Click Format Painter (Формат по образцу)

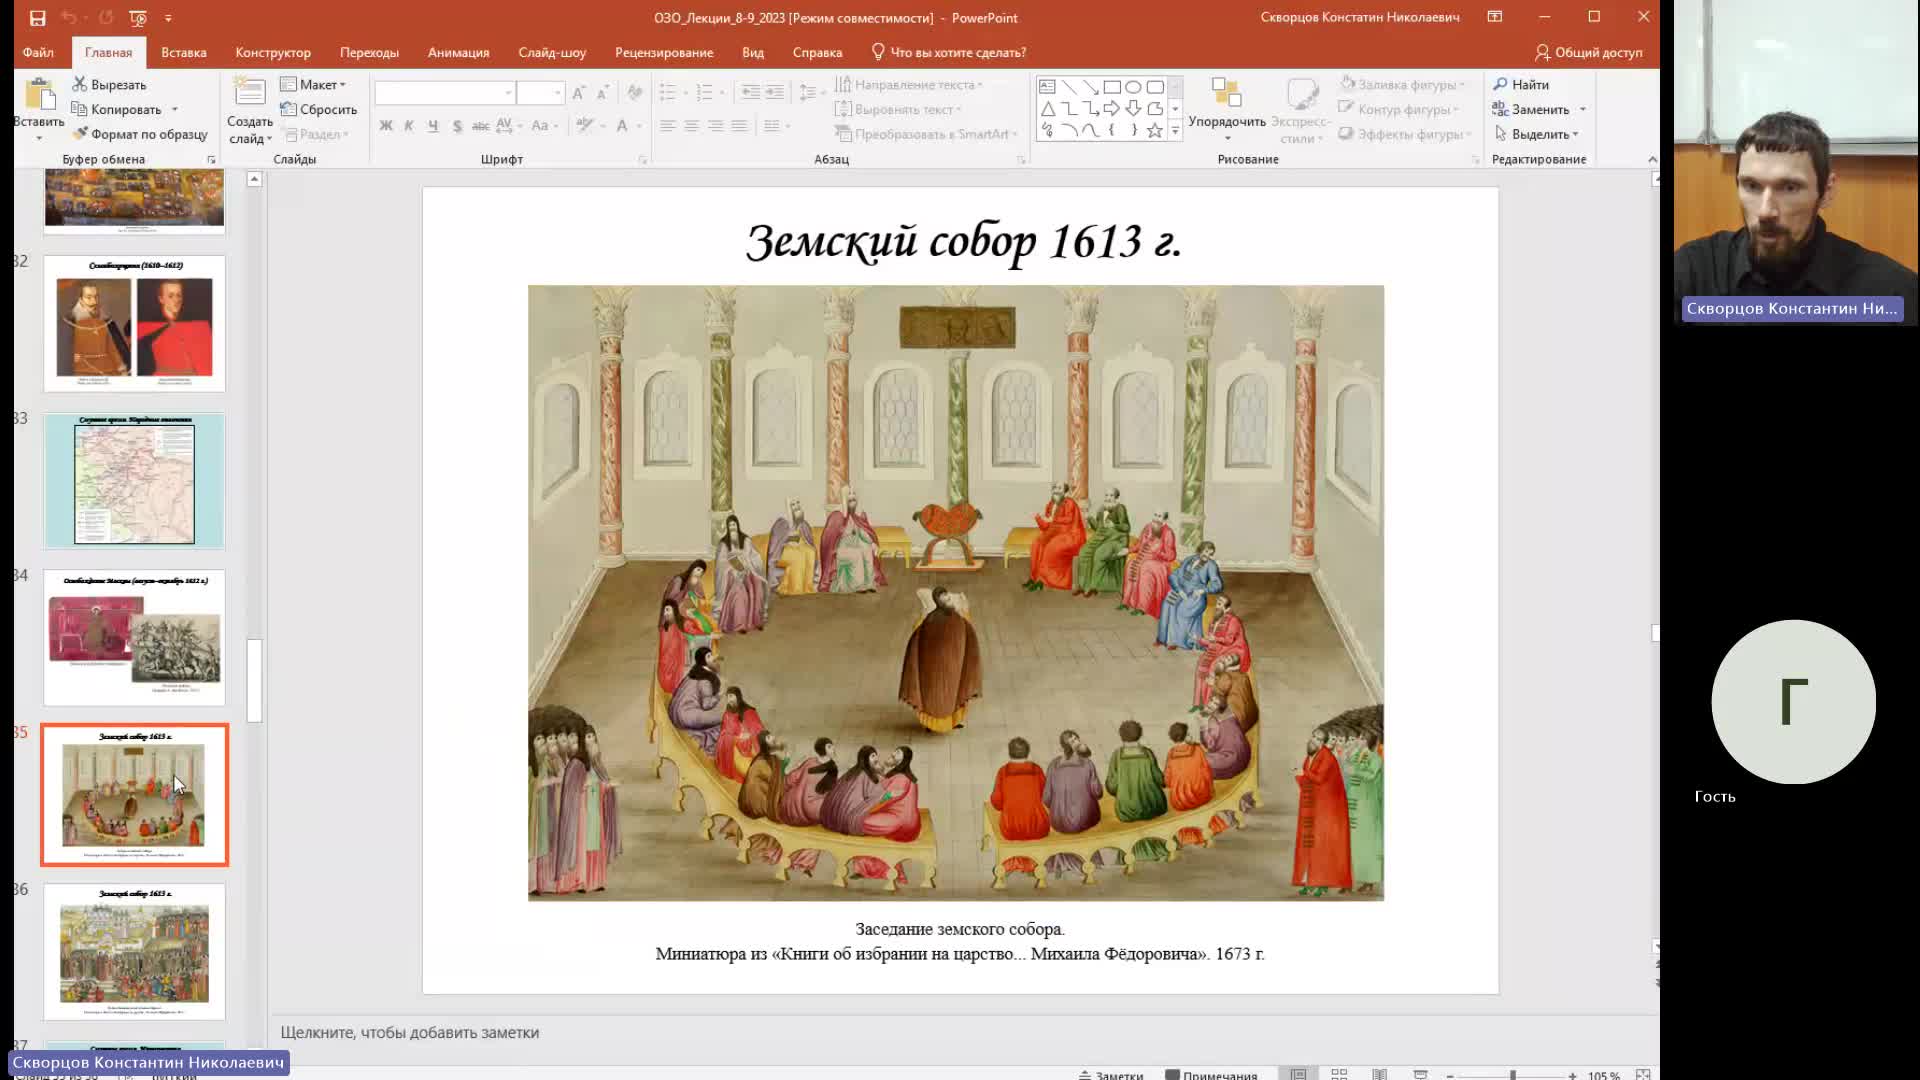tap(139, 134)
